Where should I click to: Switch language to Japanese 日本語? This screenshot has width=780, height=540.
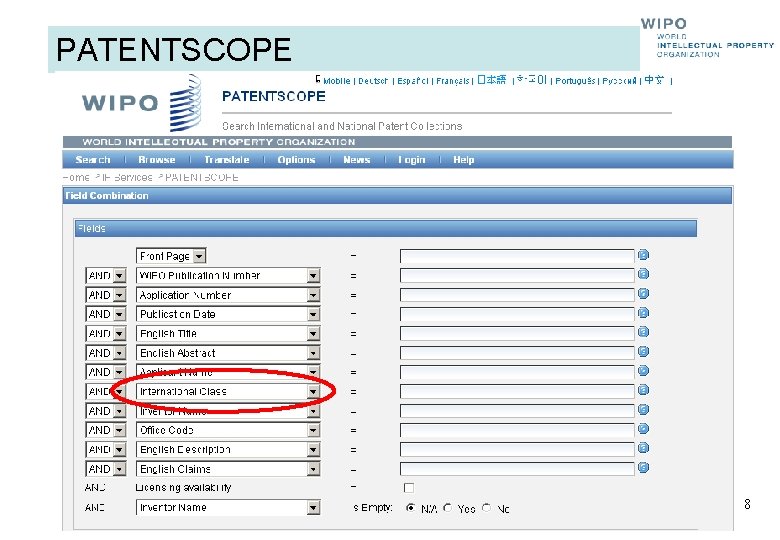tap(491, 80)
